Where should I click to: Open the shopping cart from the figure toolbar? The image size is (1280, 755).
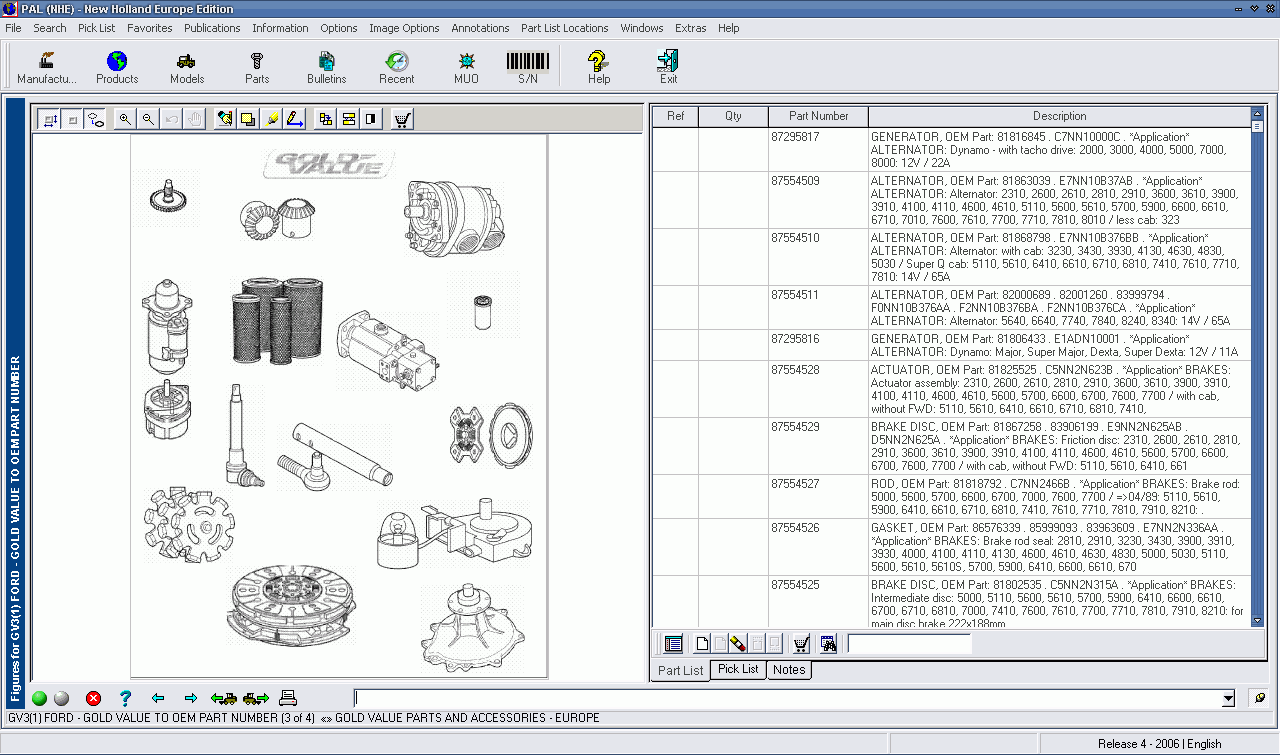coord(402,118)
